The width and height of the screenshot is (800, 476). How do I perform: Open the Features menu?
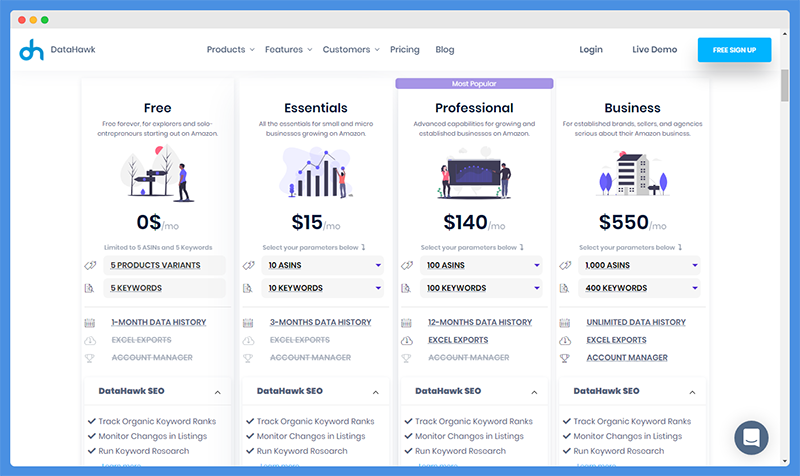point(288,49)
